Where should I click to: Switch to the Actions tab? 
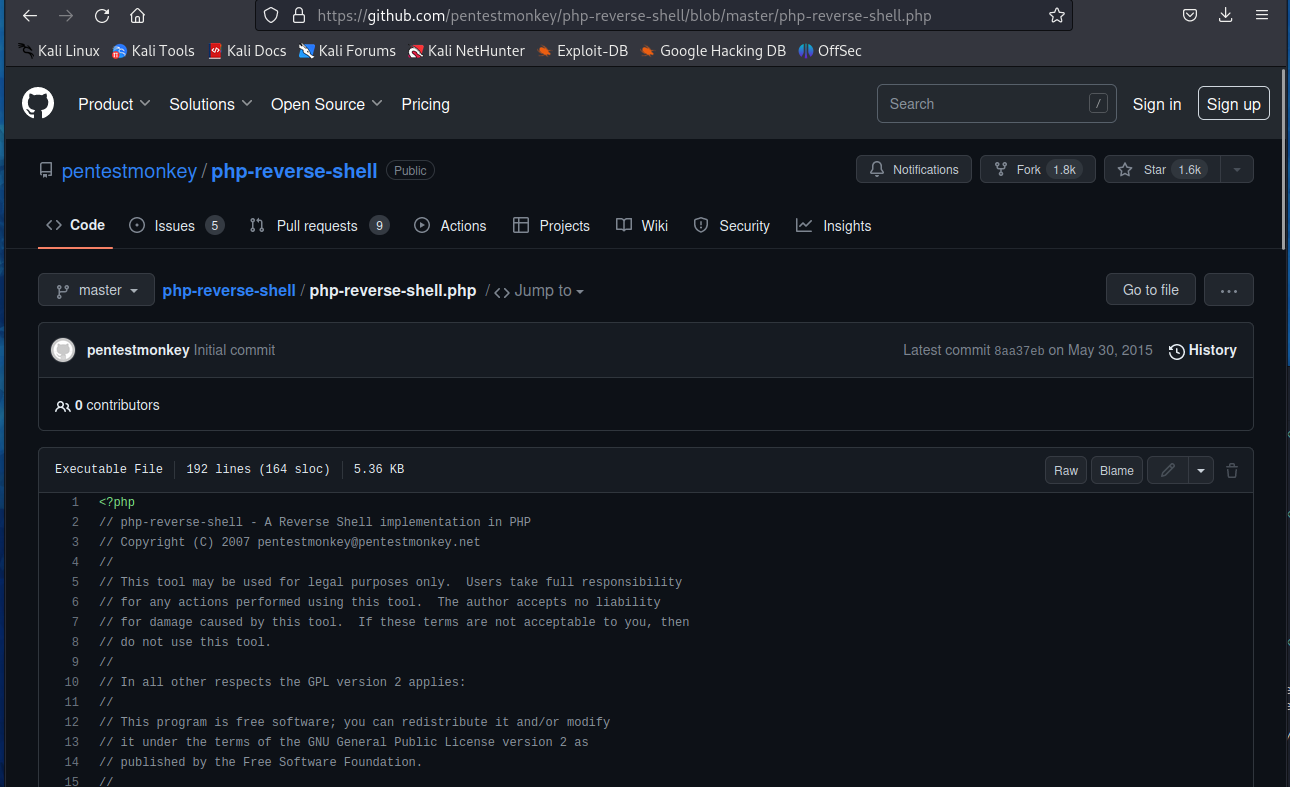(450, 226)
